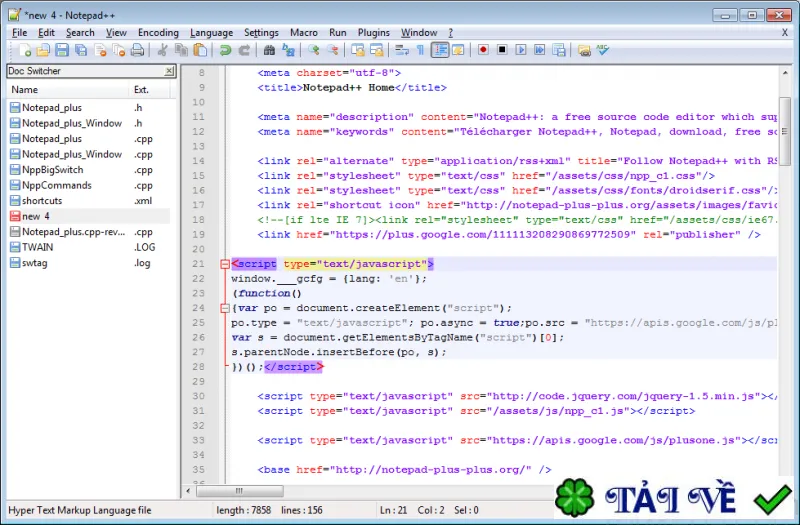Cut selection using scissors icon
This screenshot has height=525, width=800.
point(162,50)
